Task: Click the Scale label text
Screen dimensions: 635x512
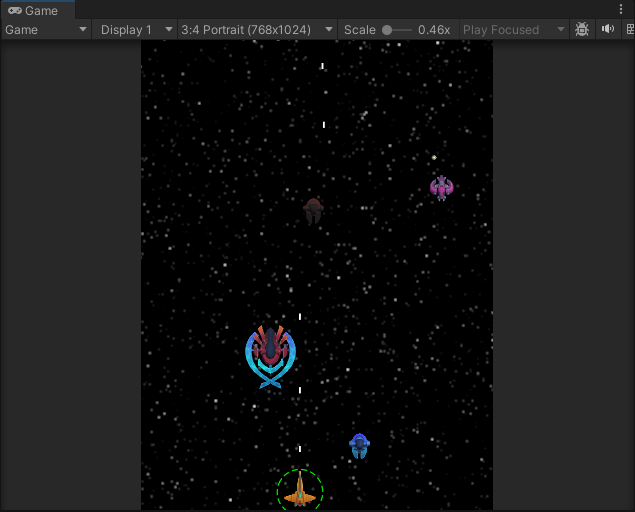Action: [359, 30]
